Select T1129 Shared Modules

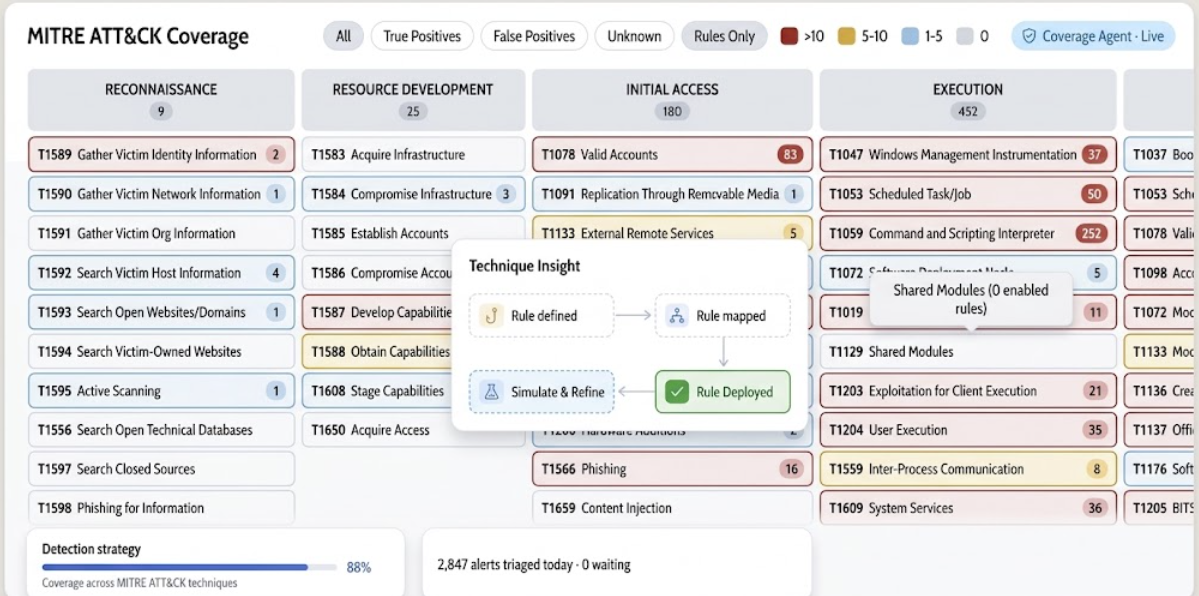(x=967, y=352)
